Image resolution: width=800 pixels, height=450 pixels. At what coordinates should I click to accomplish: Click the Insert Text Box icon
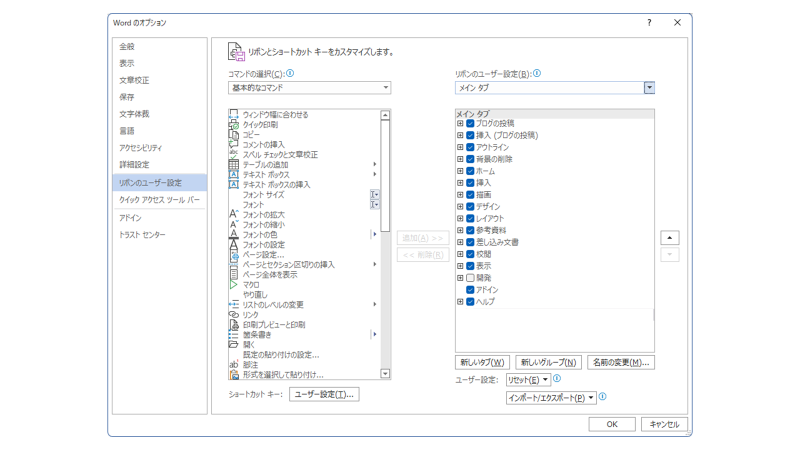(234, 185)
